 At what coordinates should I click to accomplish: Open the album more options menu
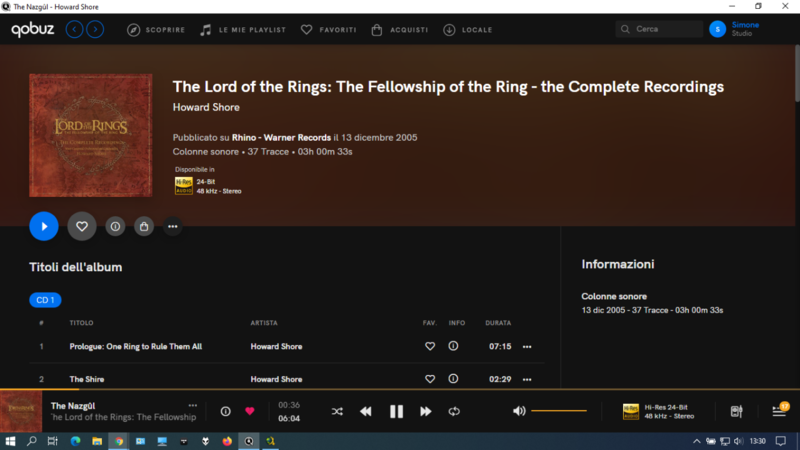(173, 226)
